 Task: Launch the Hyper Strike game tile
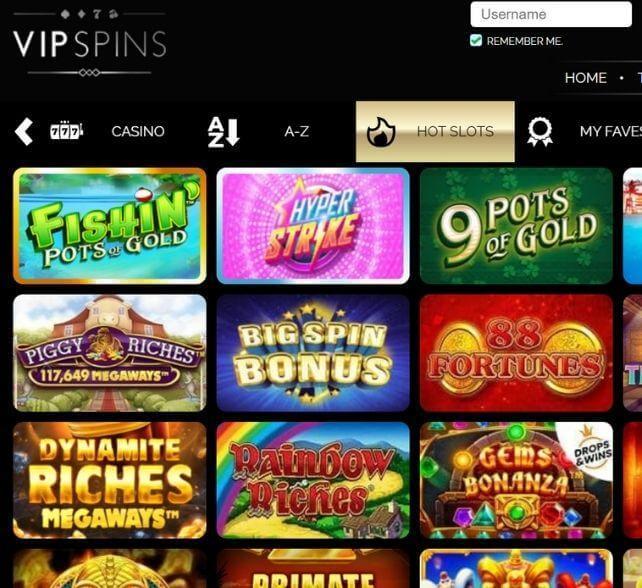tap(313, 226)
